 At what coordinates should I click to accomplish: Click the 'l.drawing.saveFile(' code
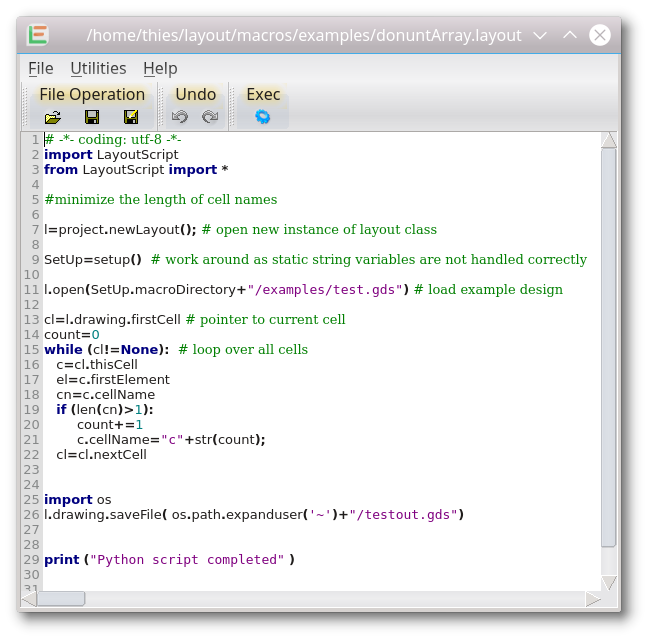coord(105,515)
